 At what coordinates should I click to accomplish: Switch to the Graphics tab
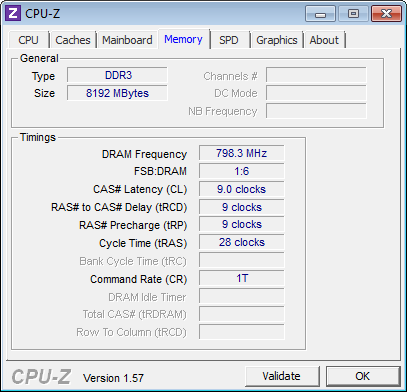277,40
